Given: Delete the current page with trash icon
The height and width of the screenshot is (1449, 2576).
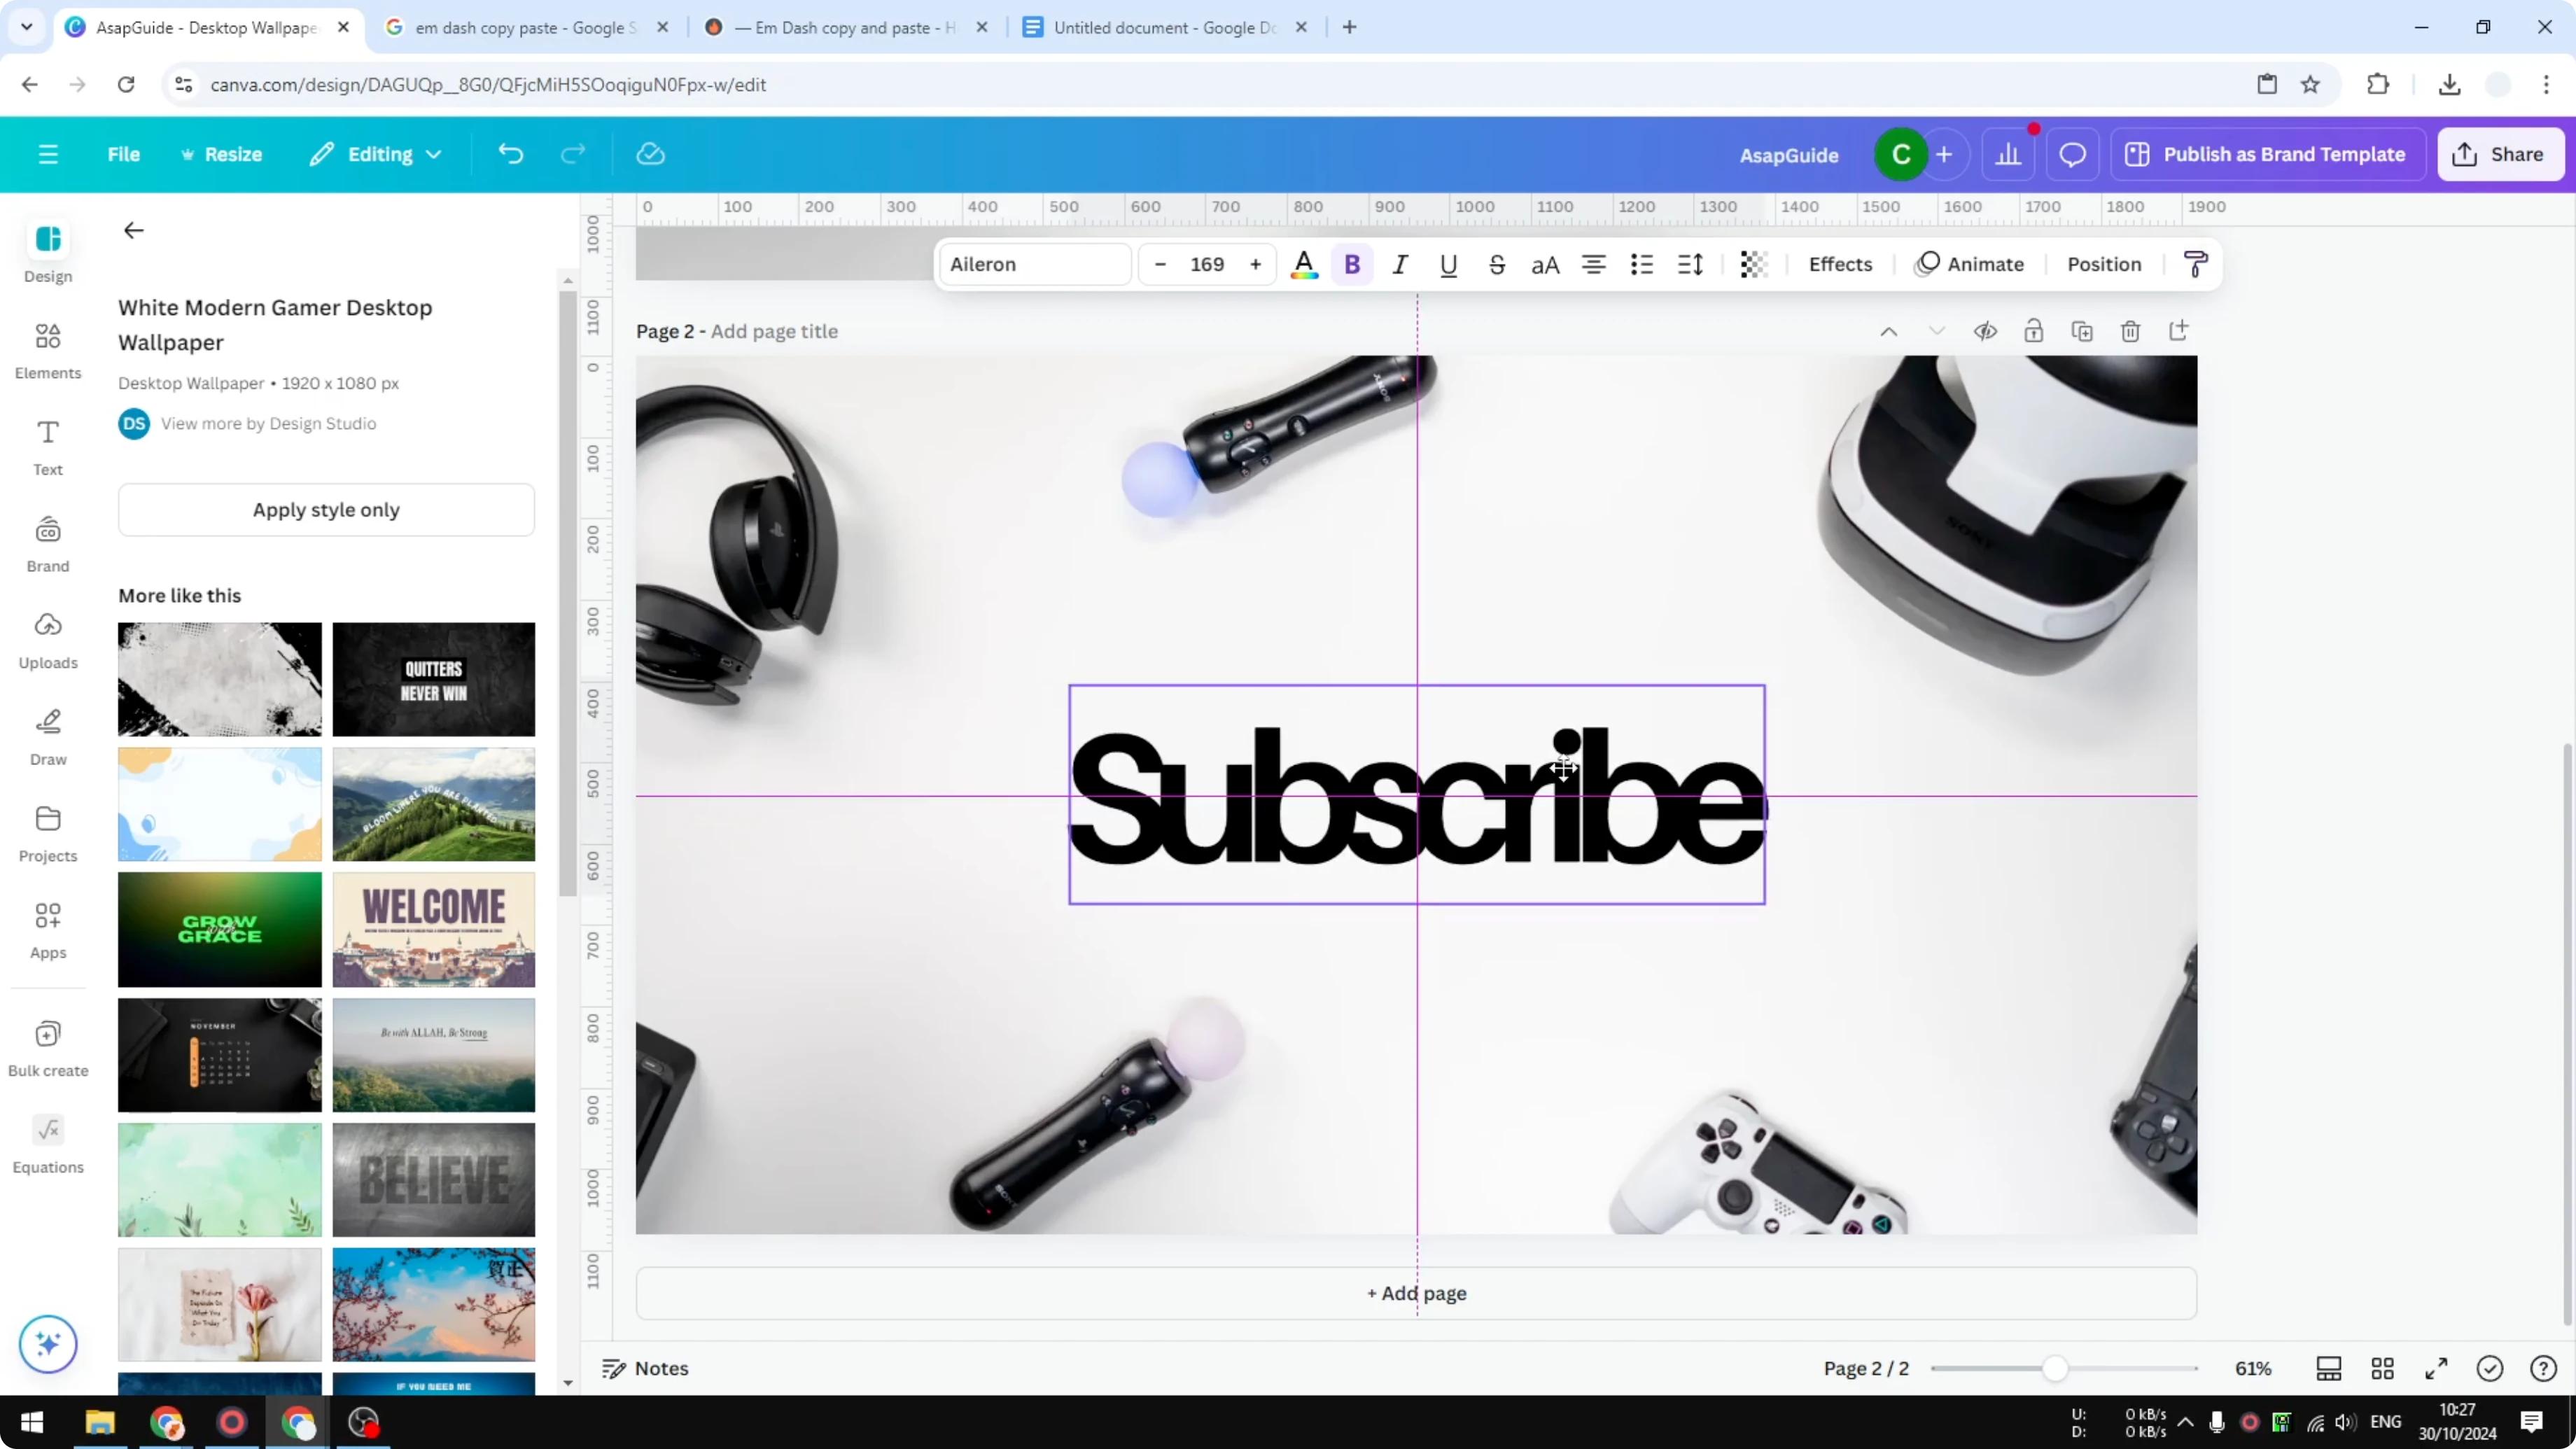Looking at the screenshot, I should pos(2130,331).
